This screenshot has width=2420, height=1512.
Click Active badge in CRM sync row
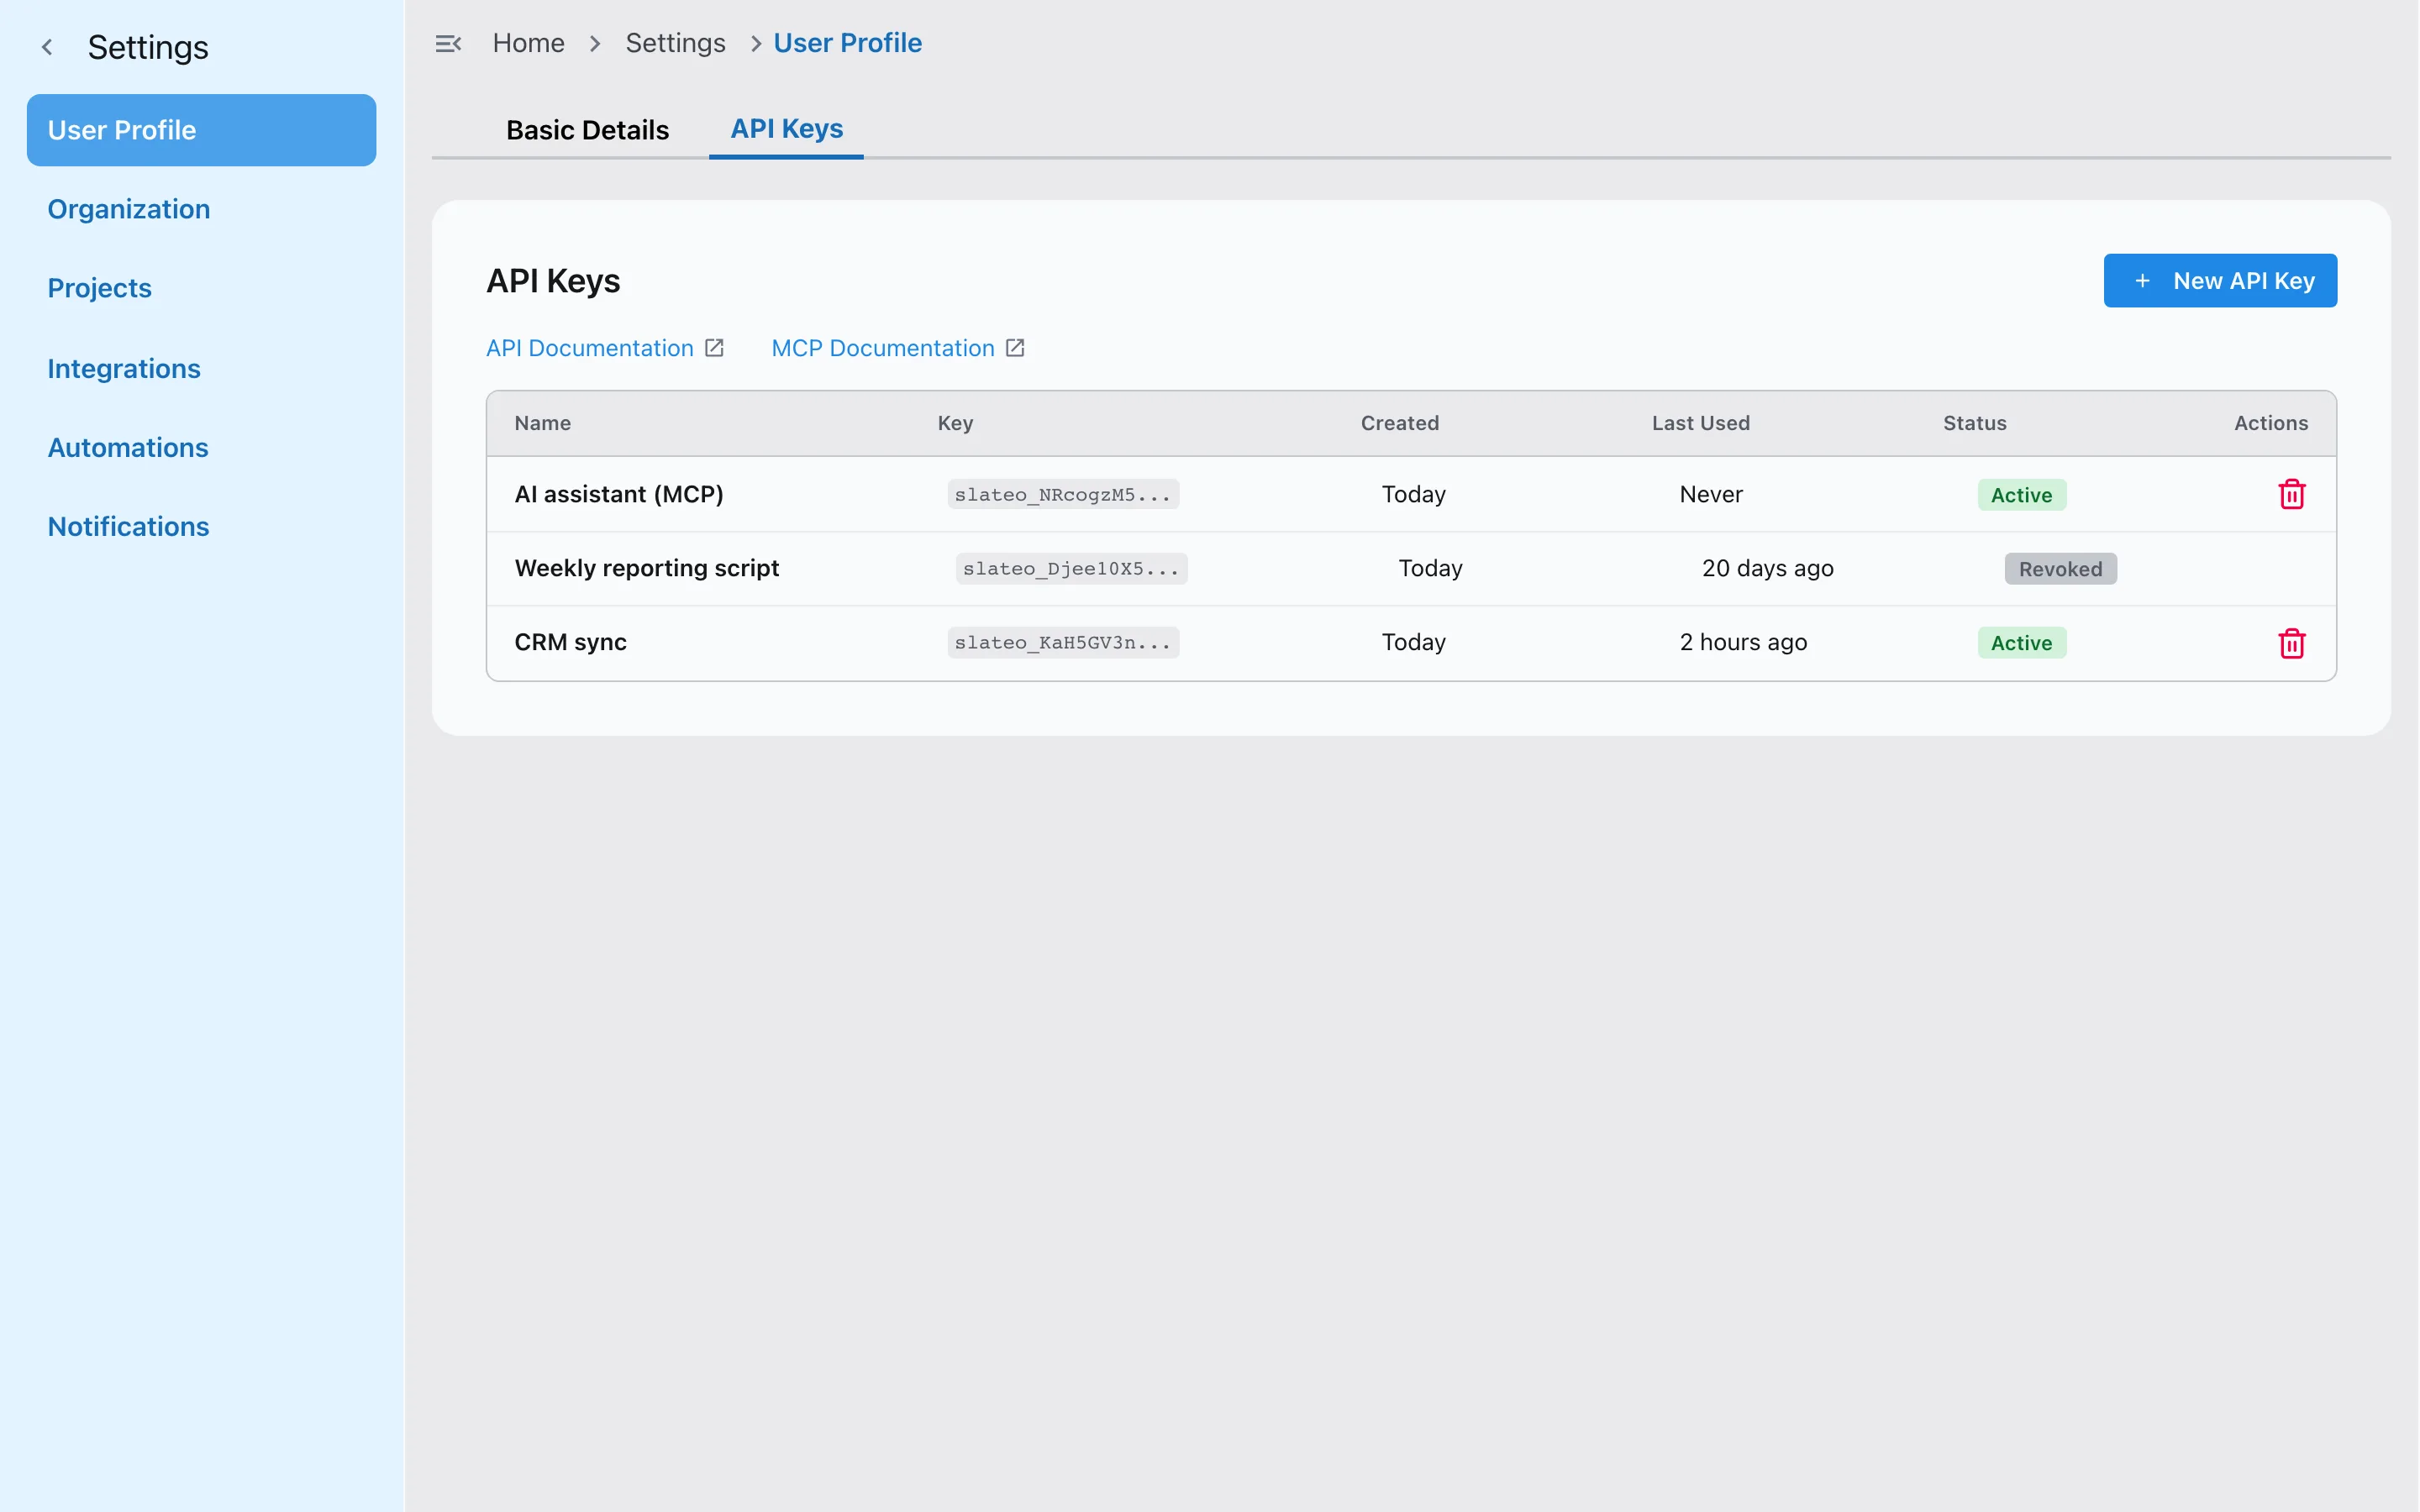[2021, 642]
